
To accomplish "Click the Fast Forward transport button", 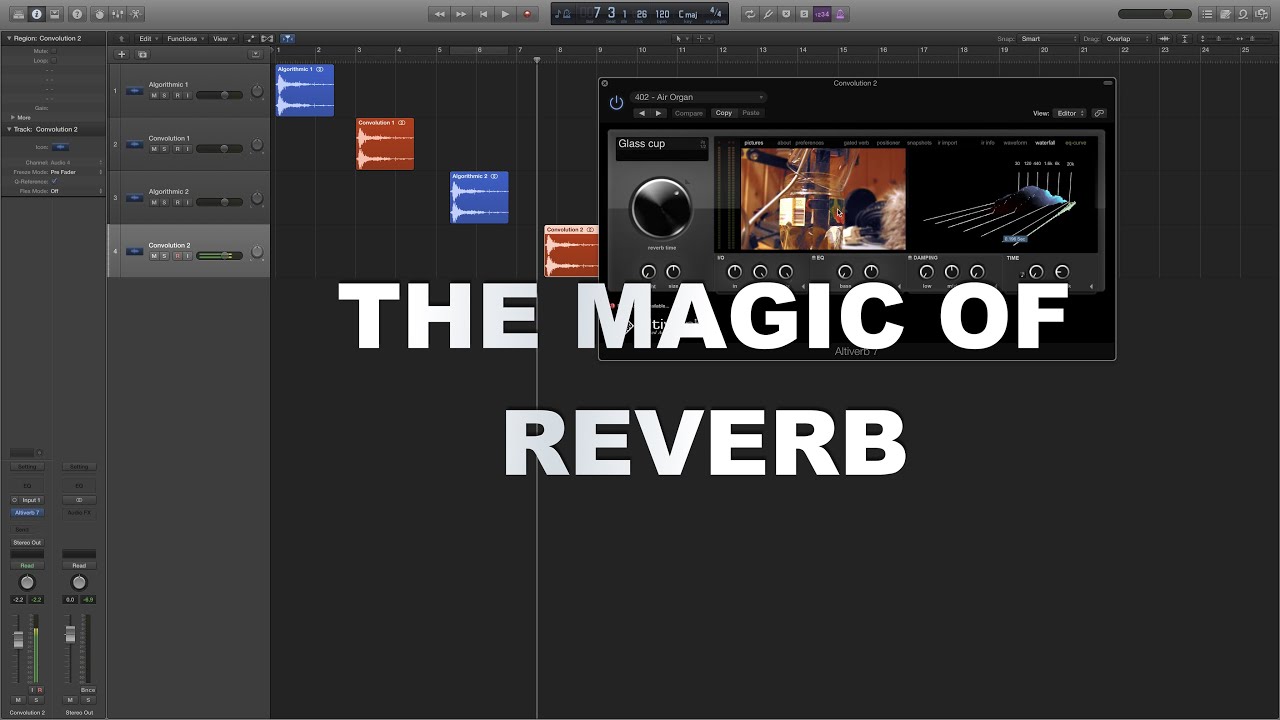I will [x=461, y=14].
